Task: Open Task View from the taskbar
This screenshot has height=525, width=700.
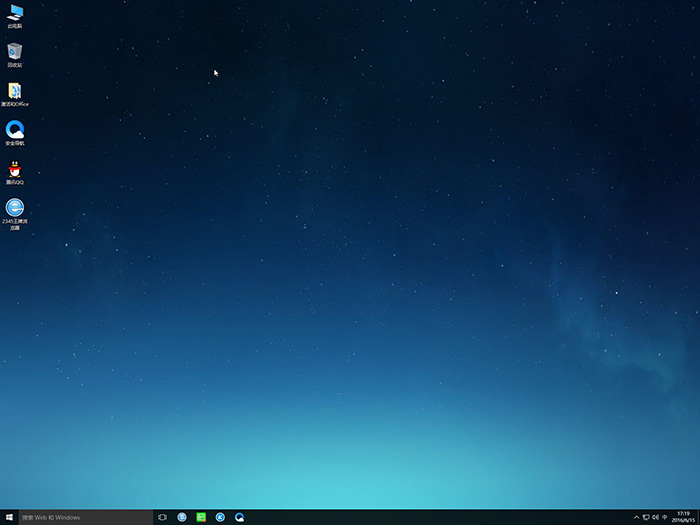Action: tap(162, 517)
